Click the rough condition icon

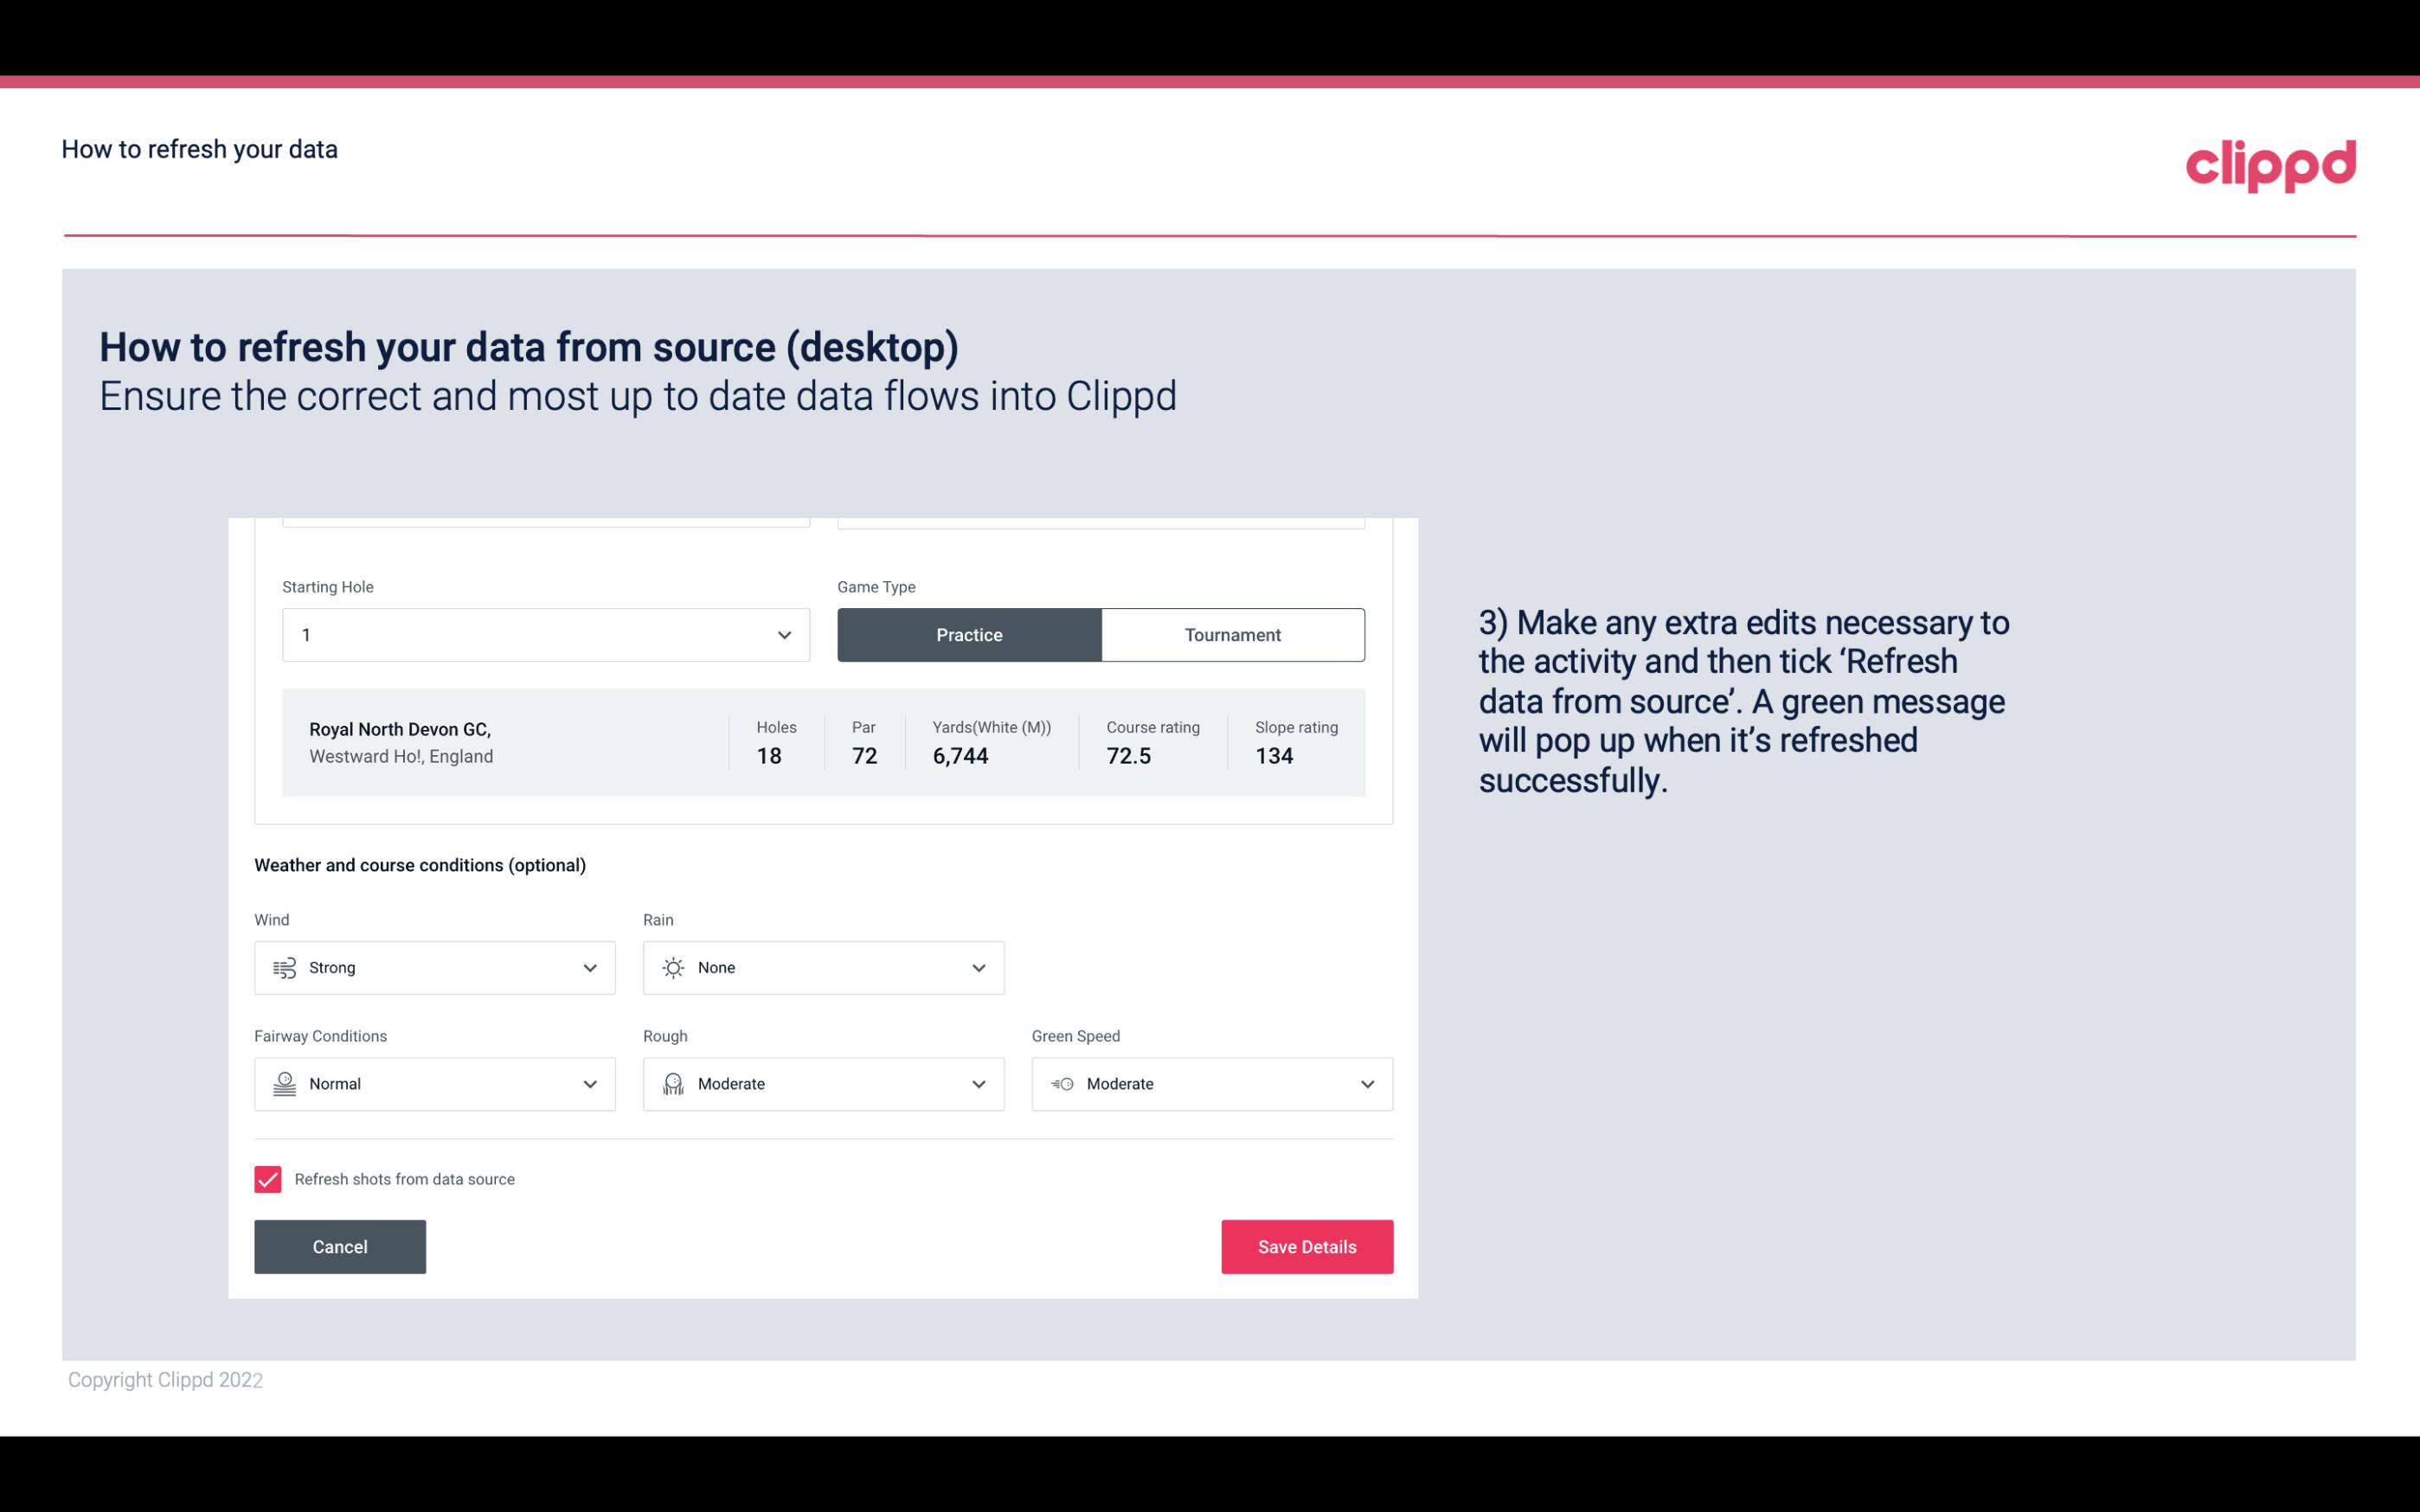[x=672, y=1084]
